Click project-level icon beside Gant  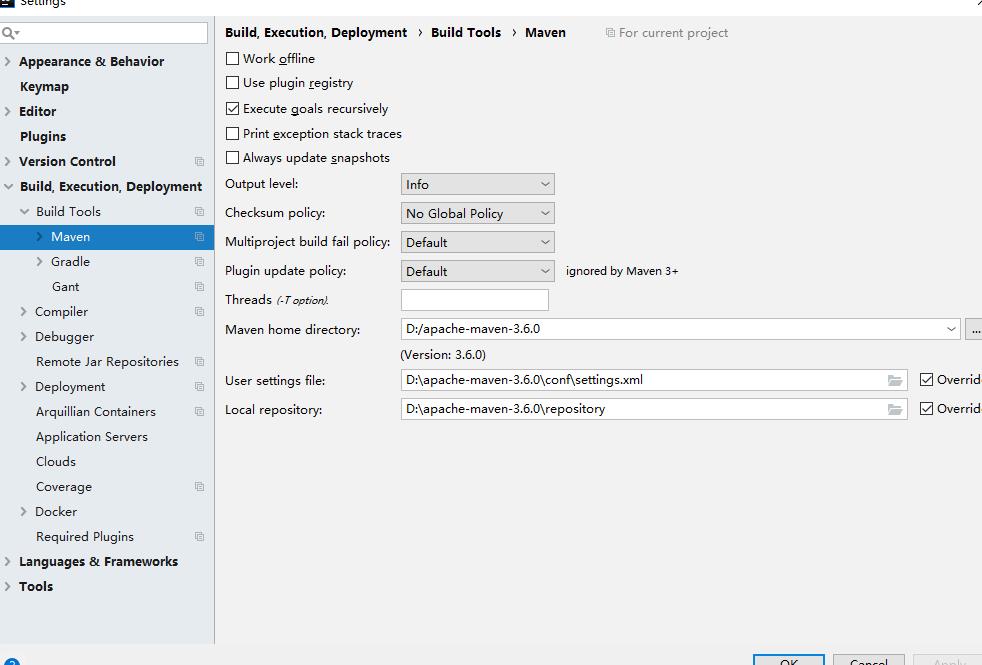199,287
